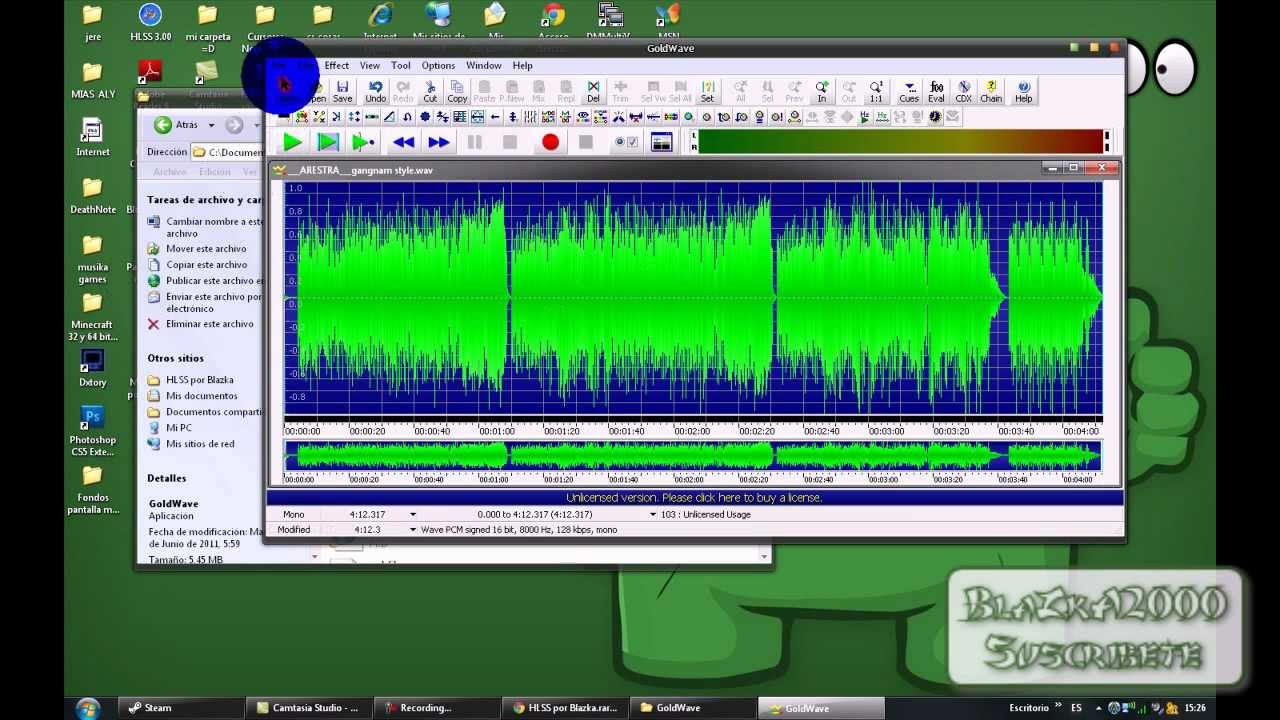This screenshot has height=720, width=1280.
Task: Click the Mix toolbar icon
Action: coord(539,92)
